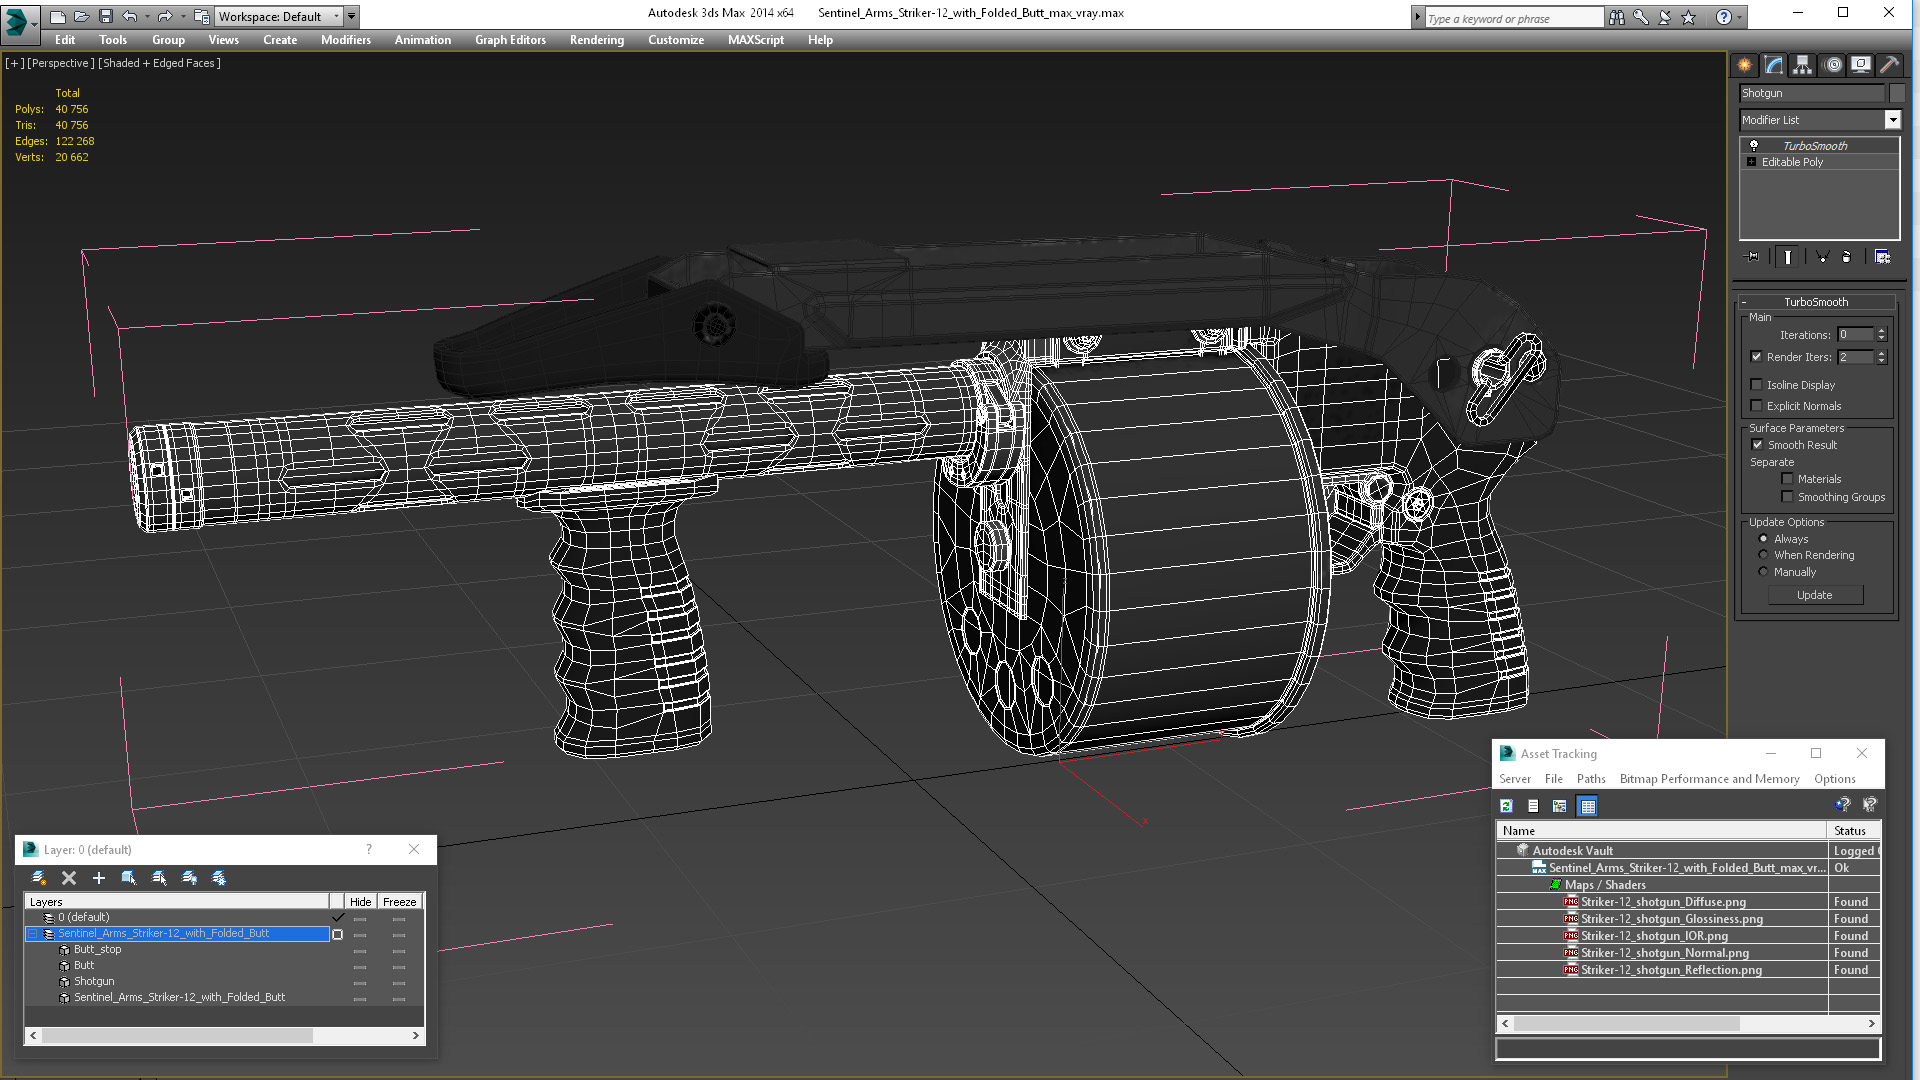Expand Editable Poly sub-objects
The height and width of the screenshot is (1080, 1920).
pyautogui.click(x=1752, y=162)
